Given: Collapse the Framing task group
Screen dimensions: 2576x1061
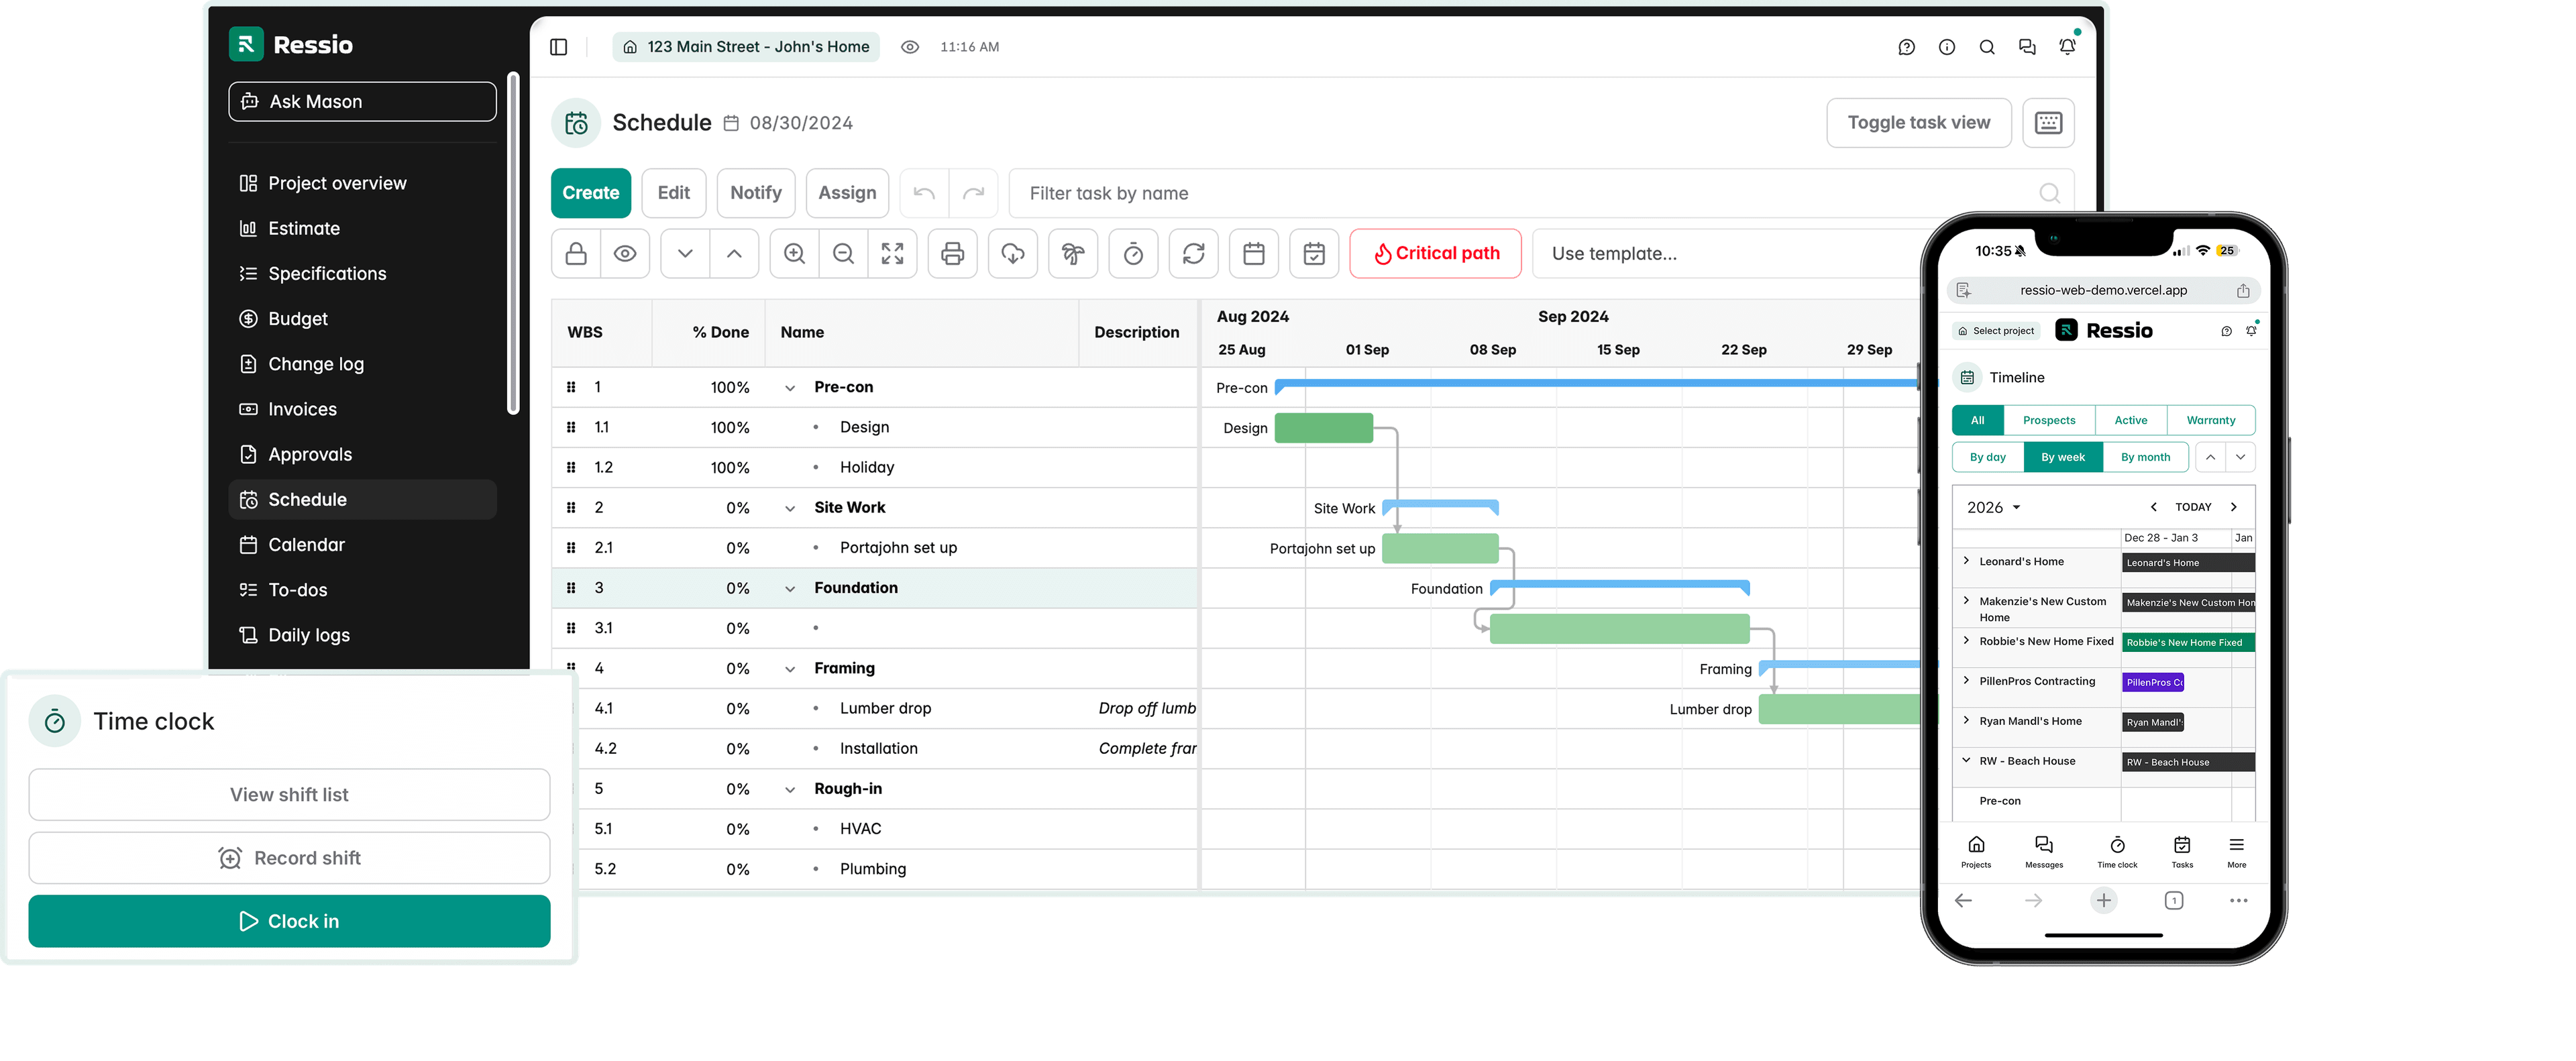Looking at the screenshot, I should tap(789, 669).
